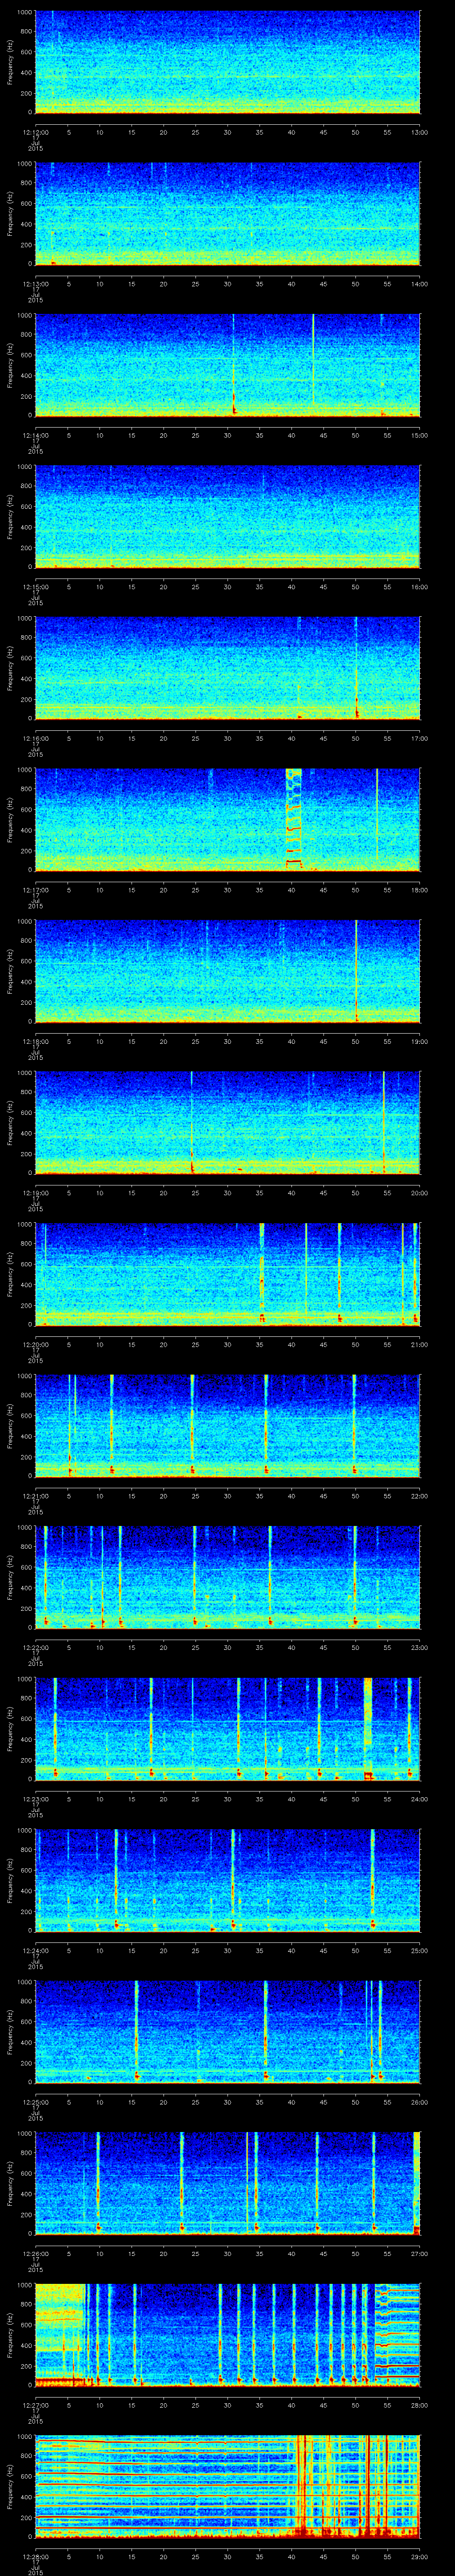Click the "1000" frequency tick of the 12:27:00 panel
This screenshot has width=455, height=2576.
tap(25, 2286)
